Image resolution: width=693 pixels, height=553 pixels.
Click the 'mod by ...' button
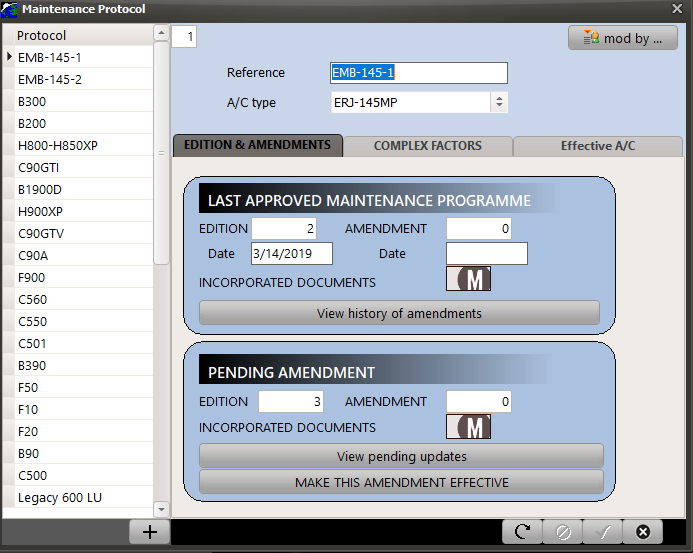pyautogui.click(x=622, y=38)
